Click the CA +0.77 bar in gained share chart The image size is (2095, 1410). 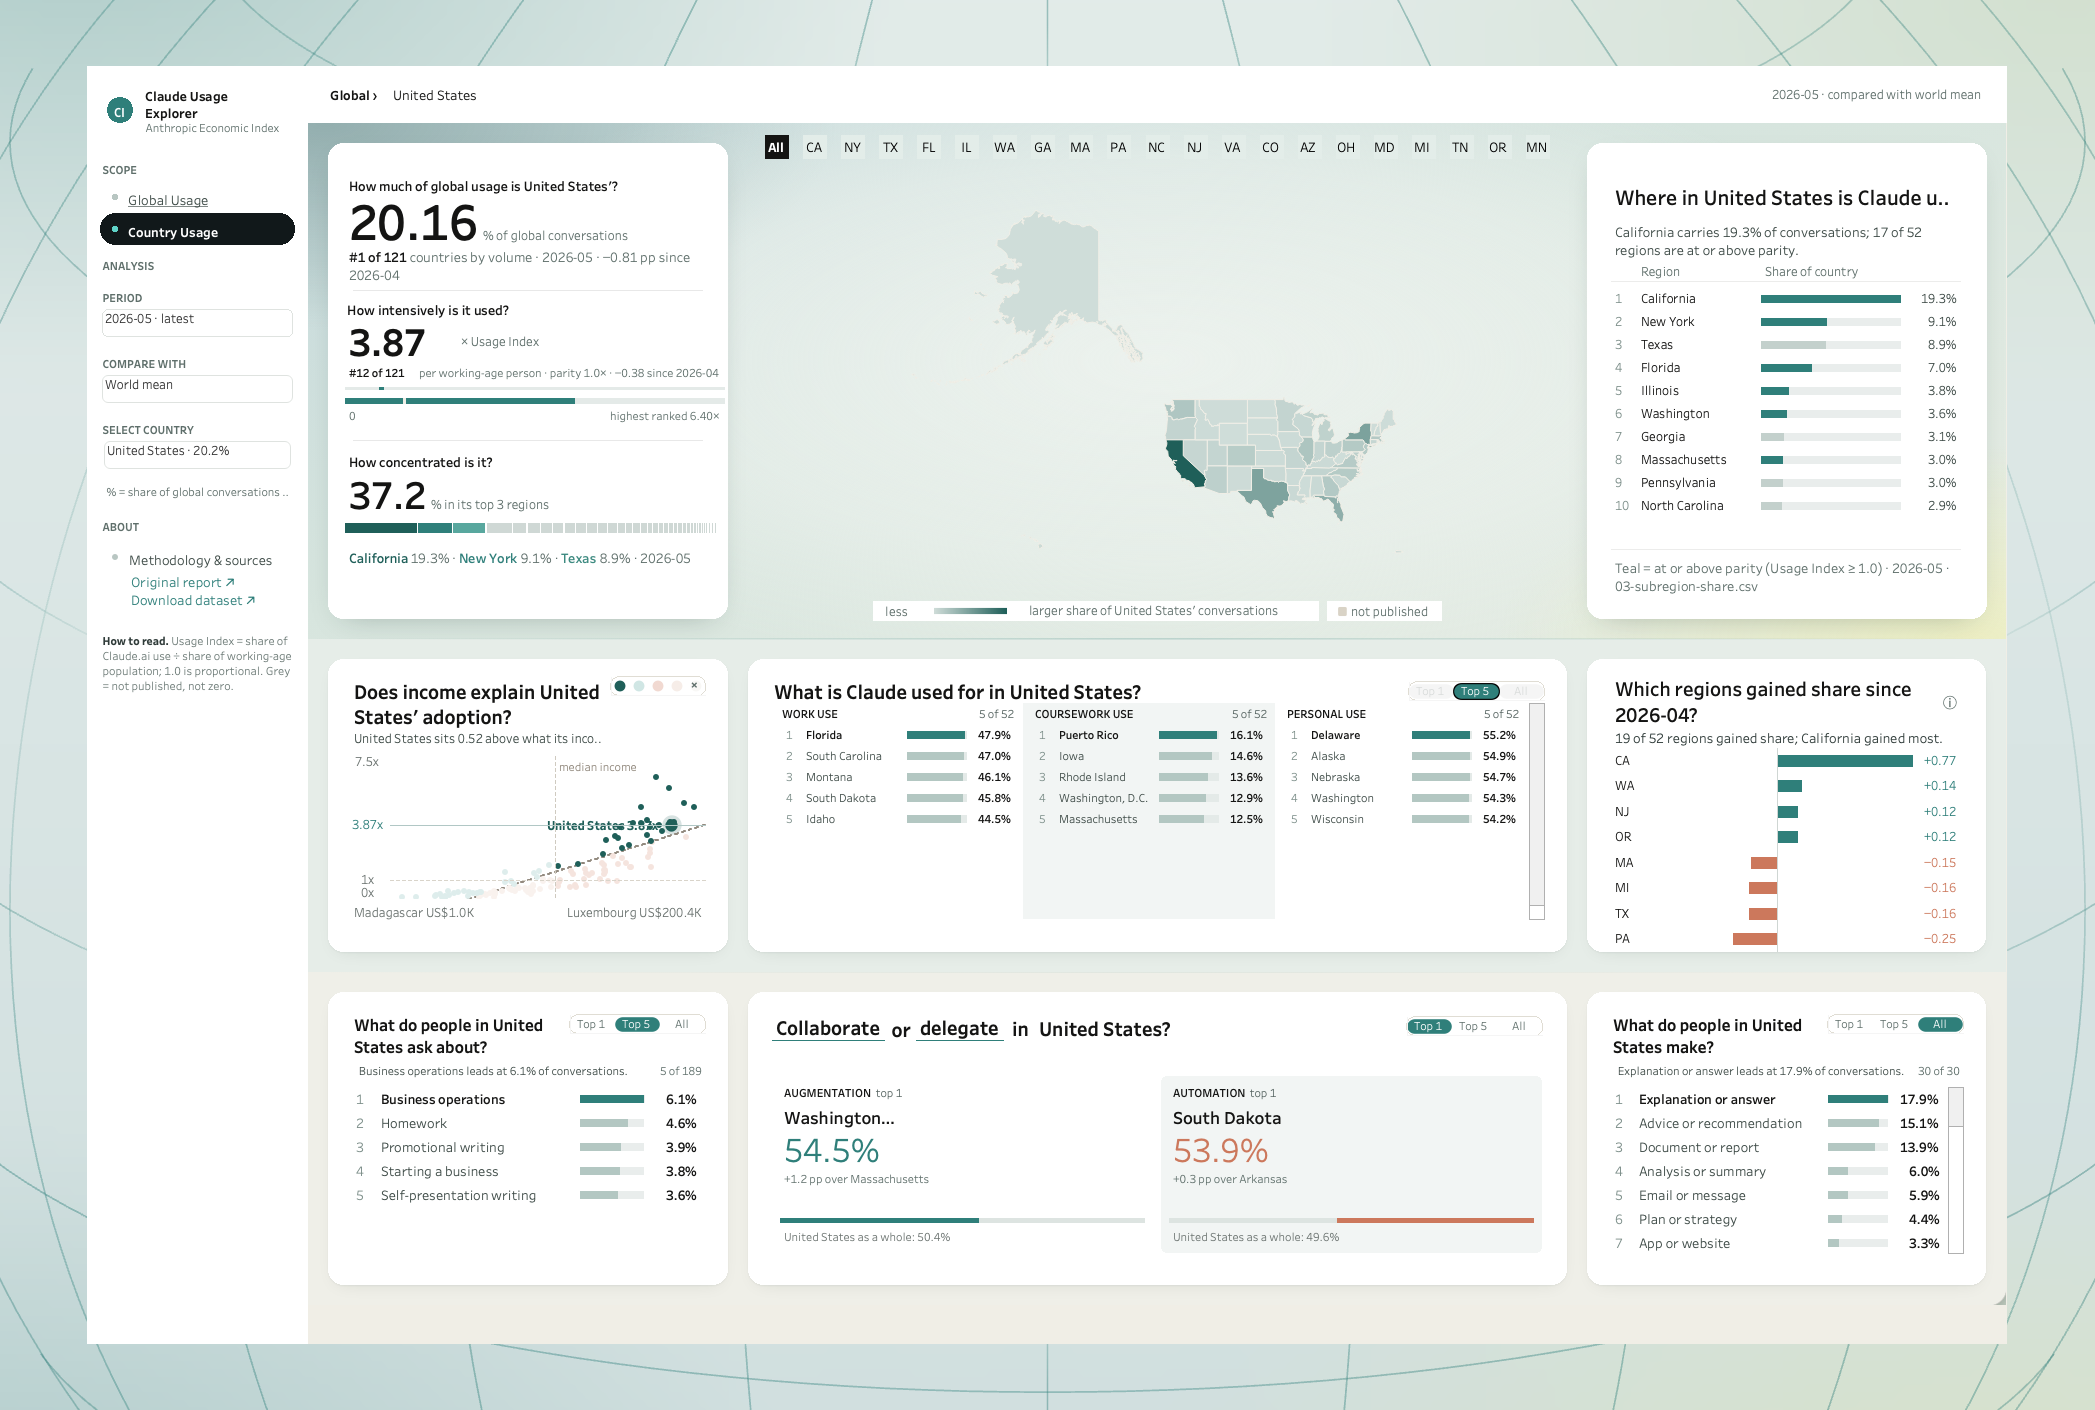point(1845,761)
